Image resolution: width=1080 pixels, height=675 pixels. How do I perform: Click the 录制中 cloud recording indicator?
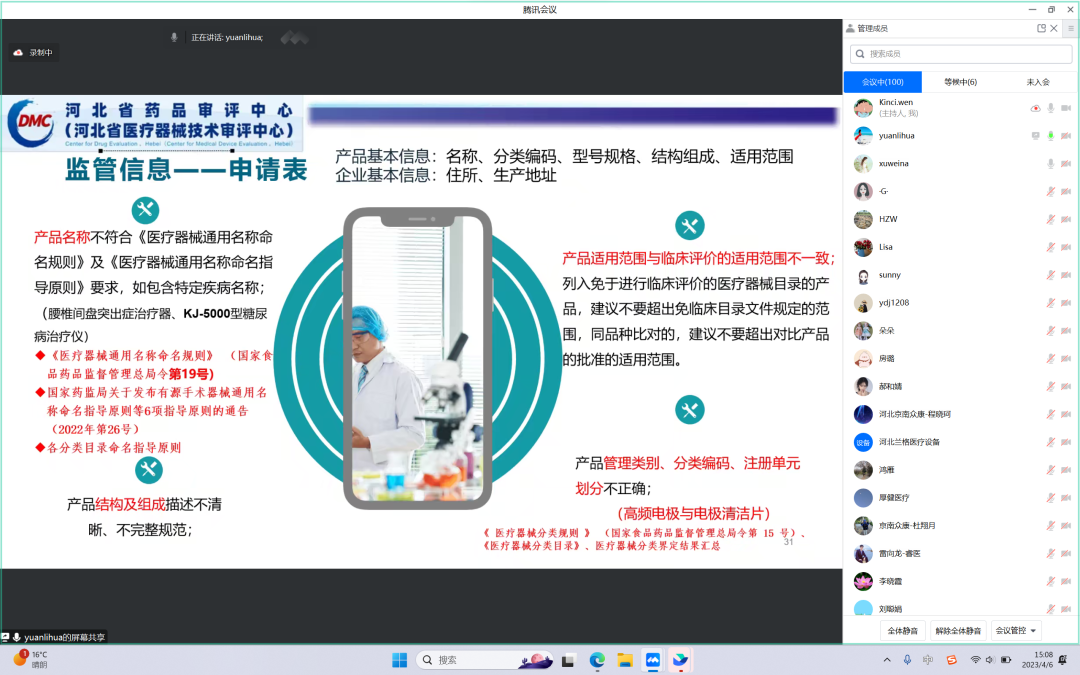pyautogui.click(x=34, y=52)
